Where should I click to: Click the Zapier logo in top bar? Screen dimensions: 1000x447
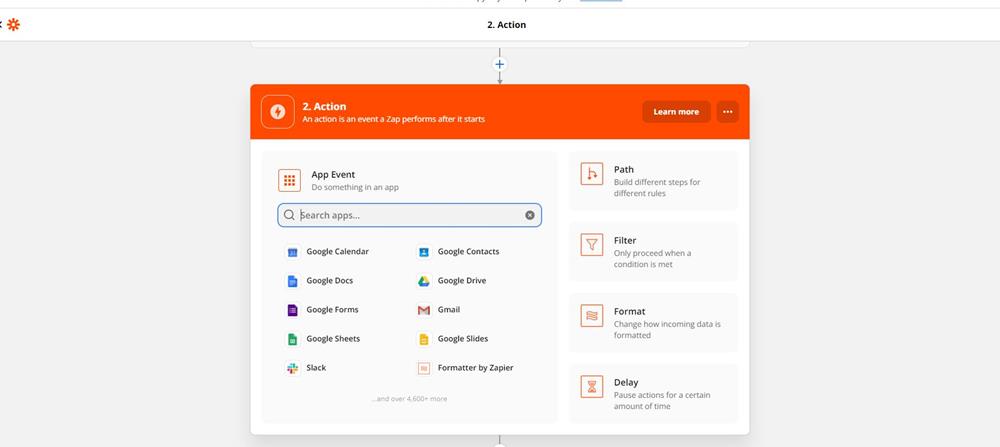coord(13,25)
